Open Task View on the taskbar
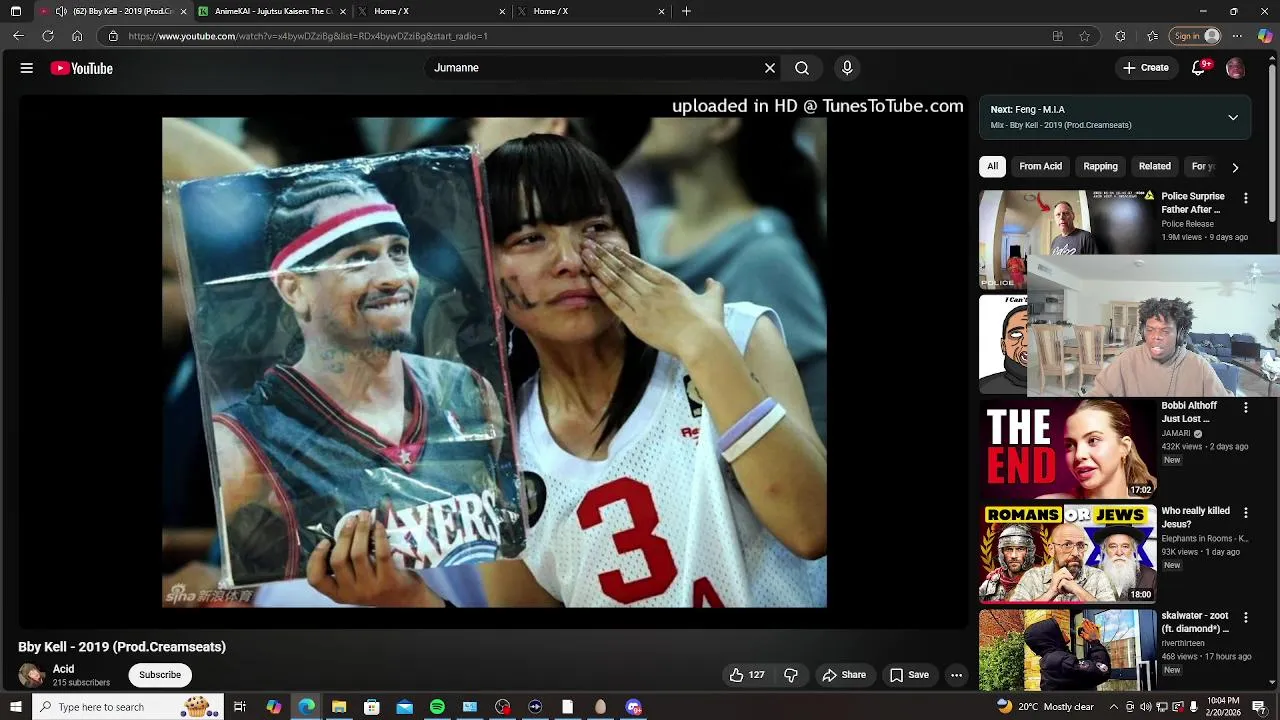The width and height of the screenshot is (1280, 720). coord(240,707)
